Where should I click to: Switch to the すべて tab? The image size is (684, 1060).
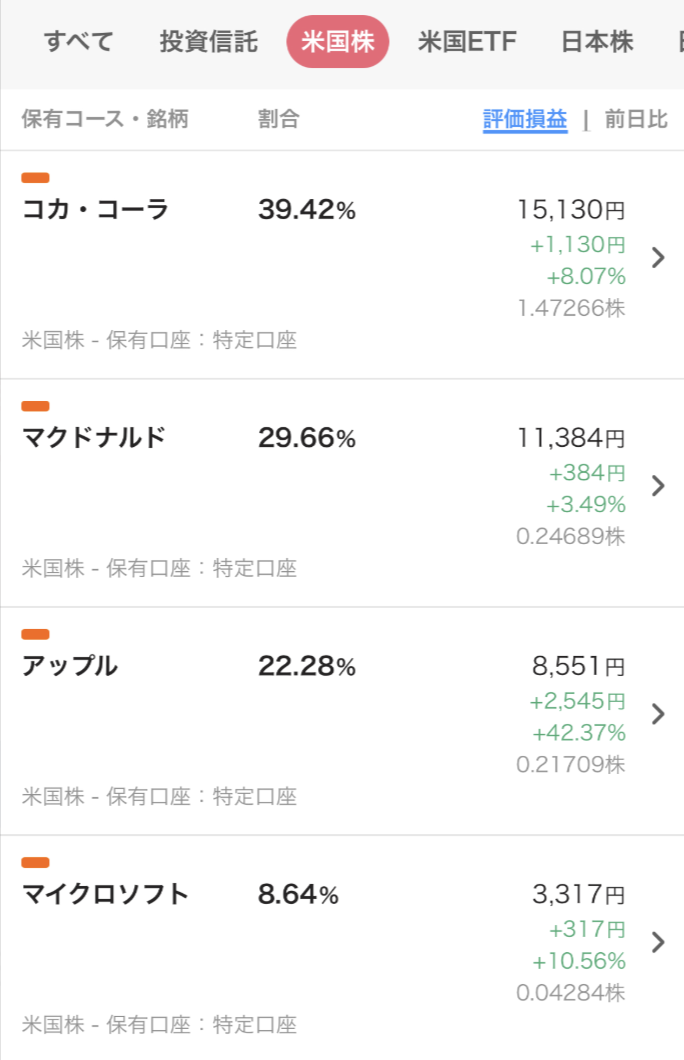click(78, 42)
